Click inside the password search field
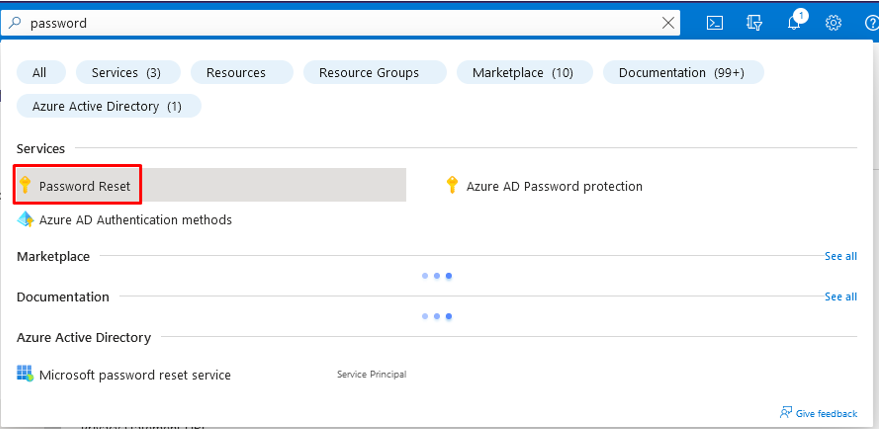The width and height of the screenshot is (879, 429). click(x=340, y=23)
